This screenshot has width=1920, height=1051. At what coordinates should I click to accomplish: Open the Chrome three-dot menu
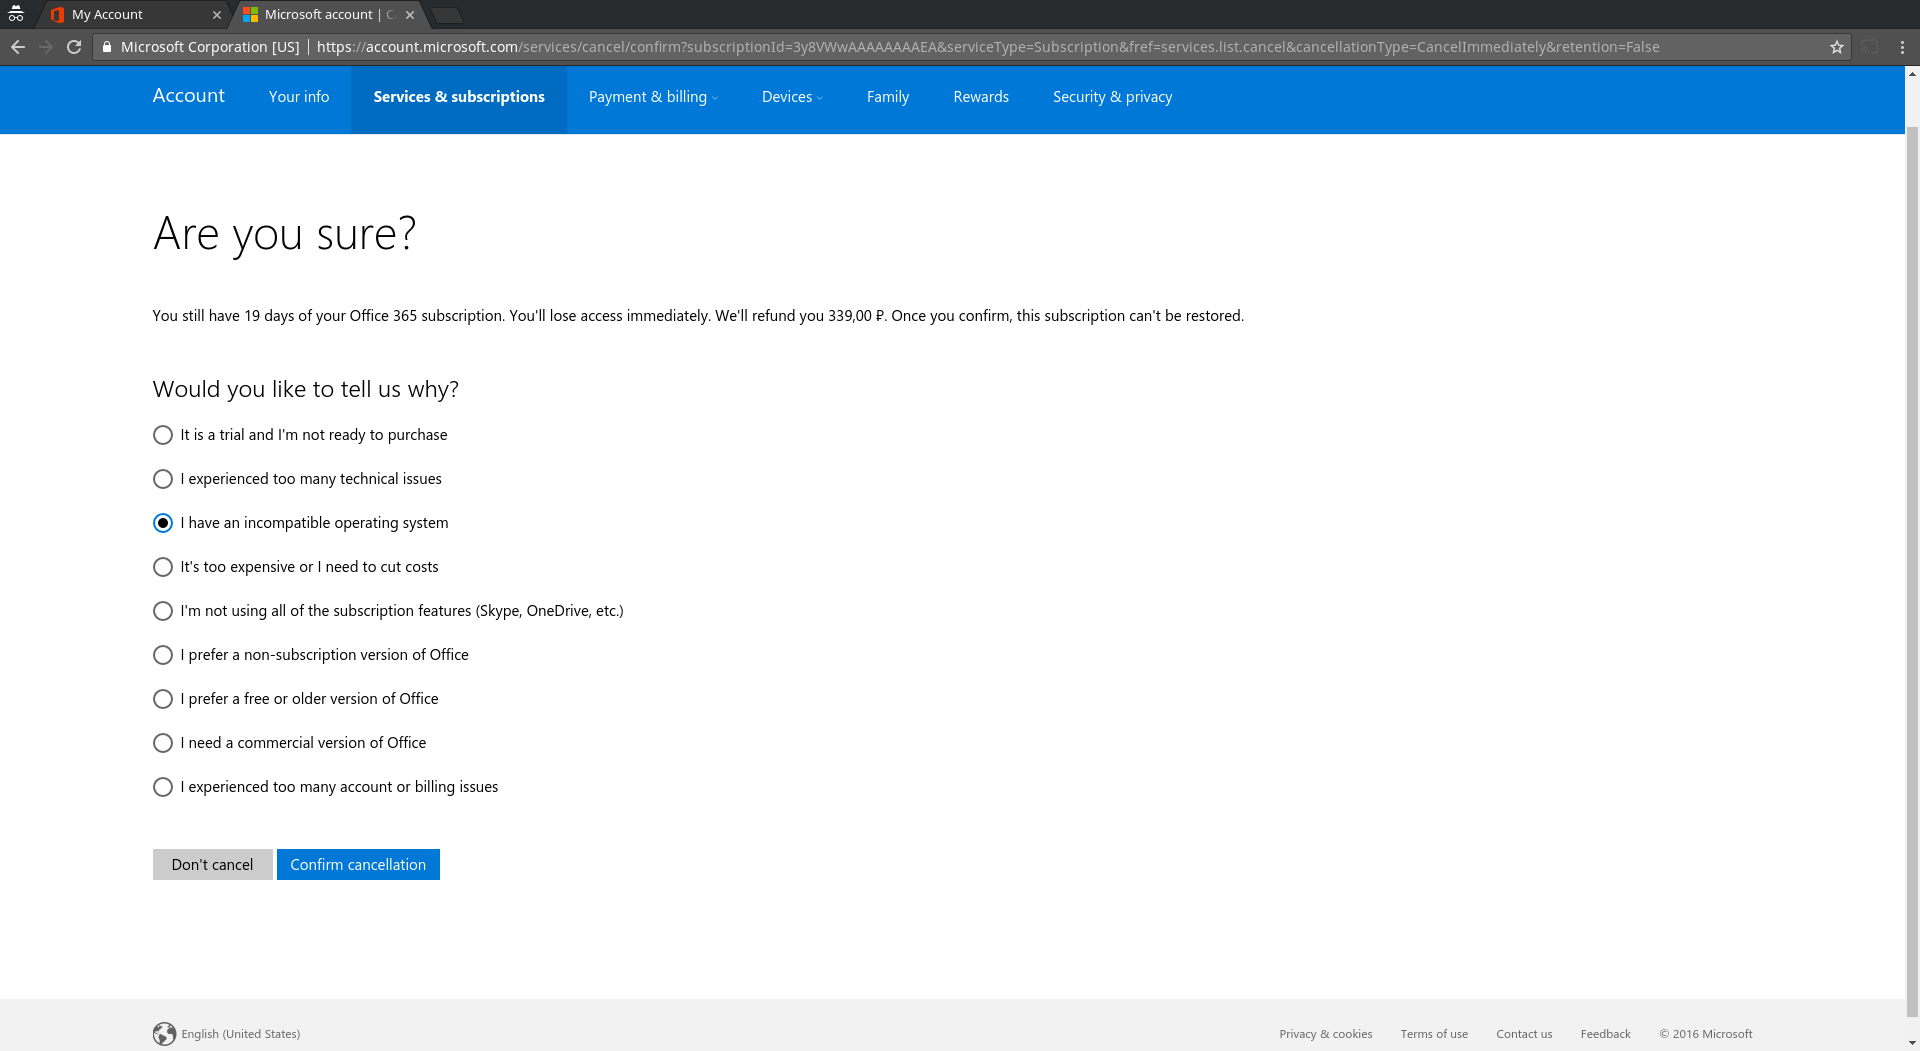(1902, 47)
